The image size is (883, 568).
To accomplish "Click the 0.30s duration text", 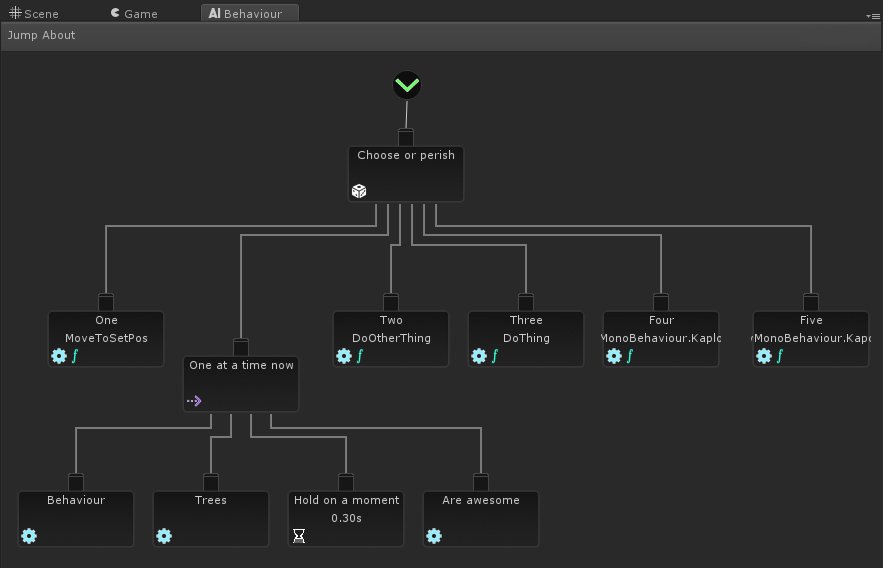I will click(x=346, y=518).
